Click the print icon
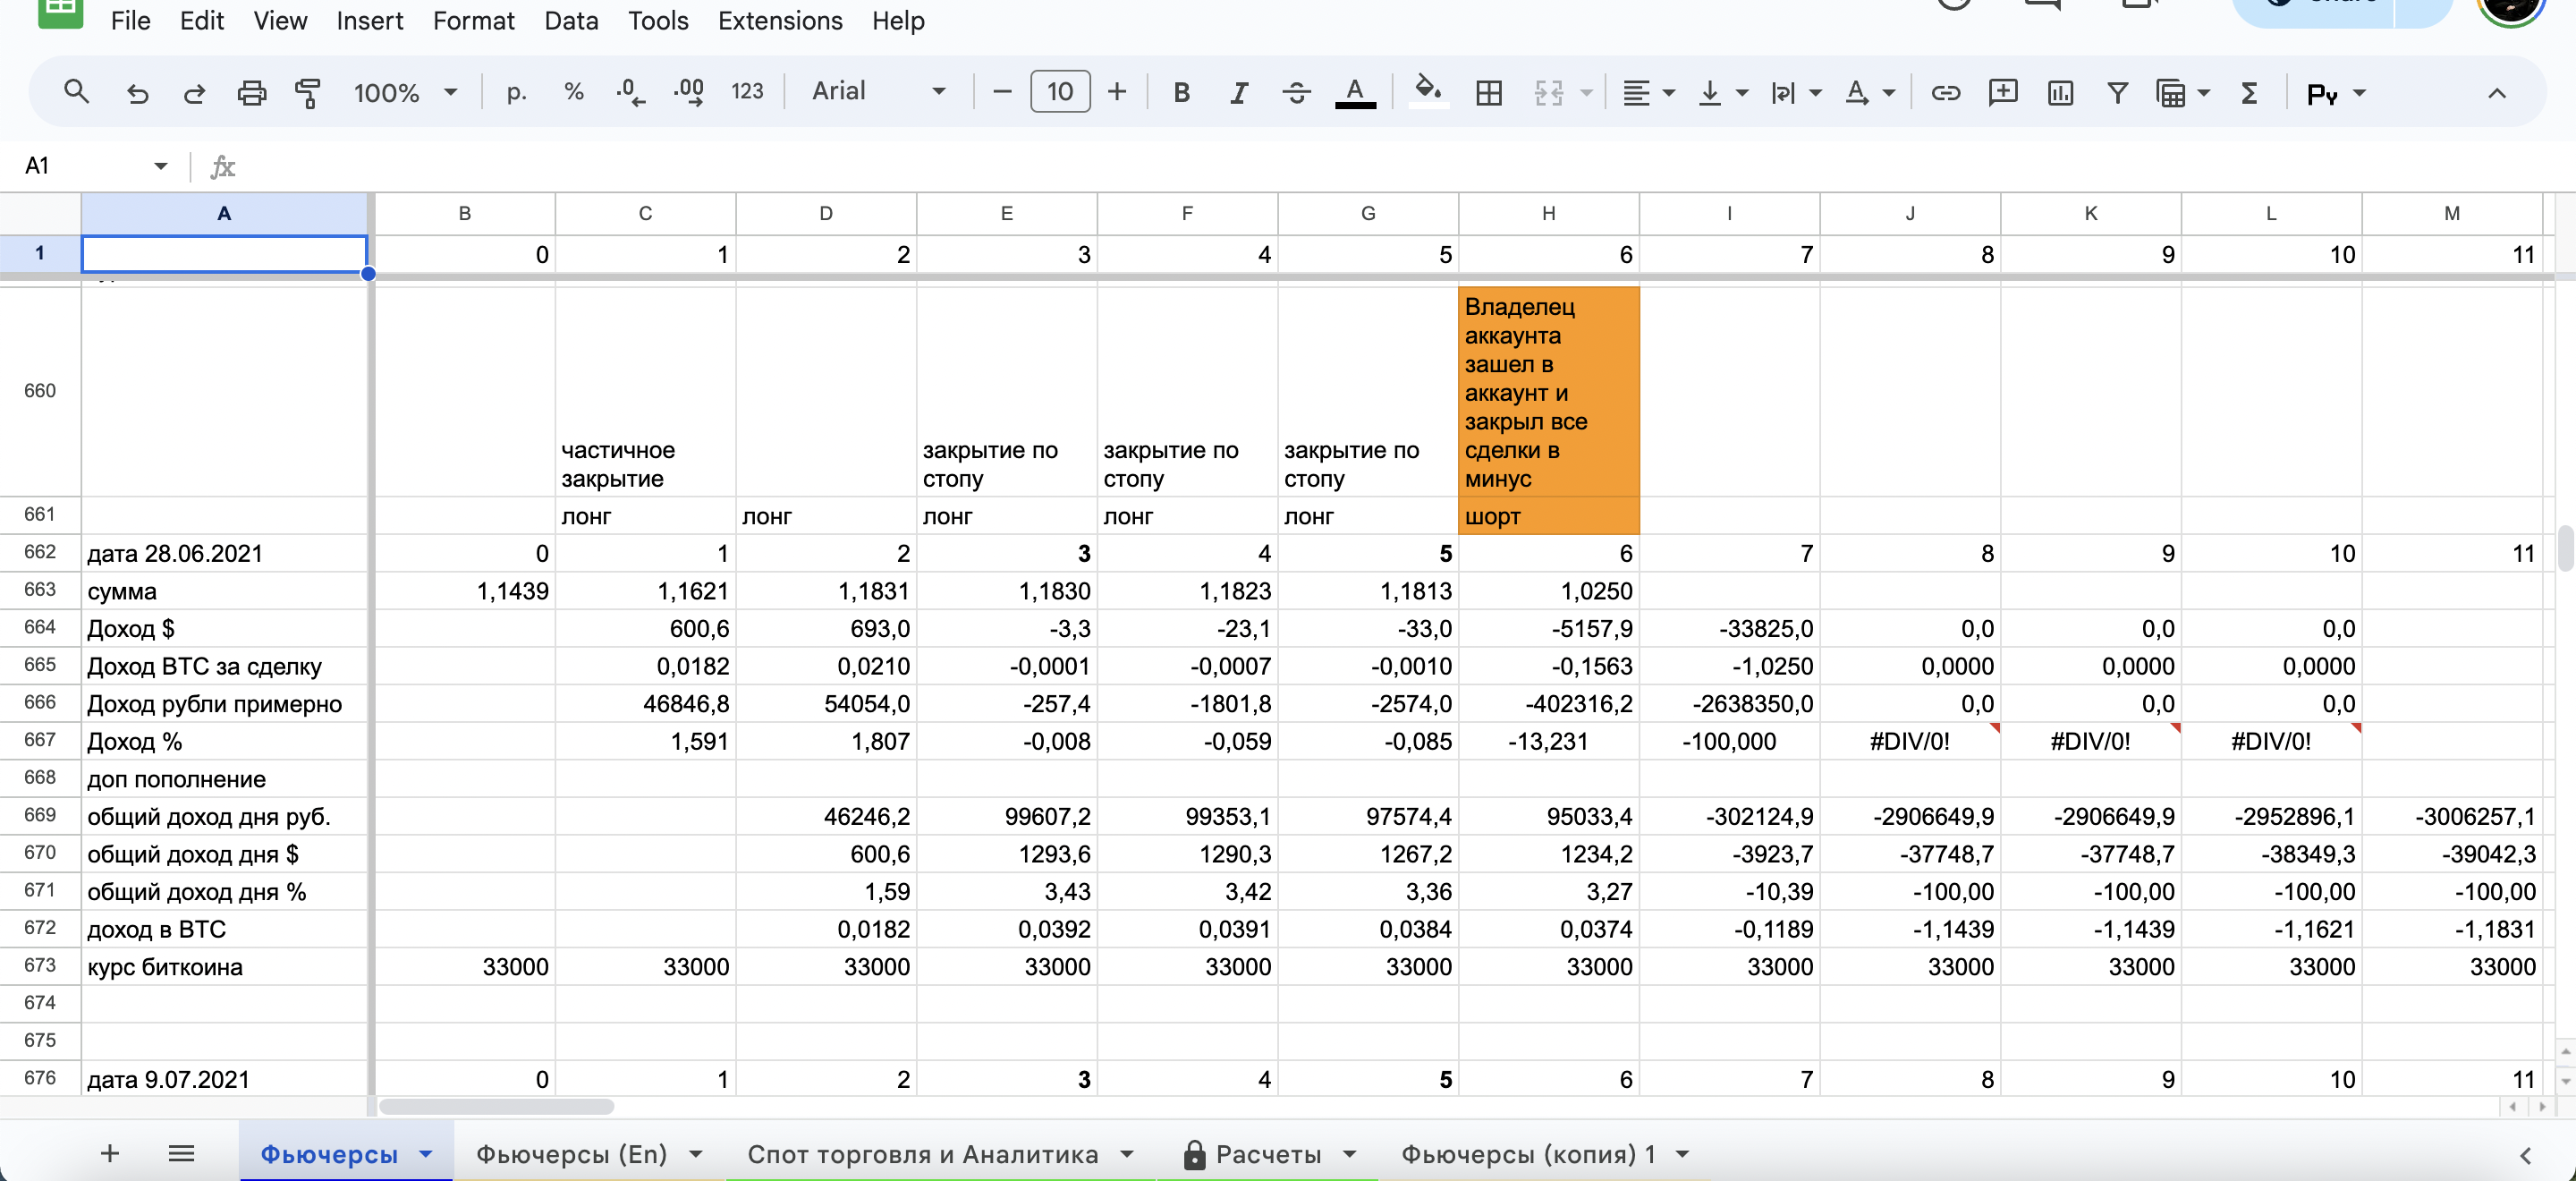The height and width of the screenshot is (1181, 2576). (x=251, y=93)
